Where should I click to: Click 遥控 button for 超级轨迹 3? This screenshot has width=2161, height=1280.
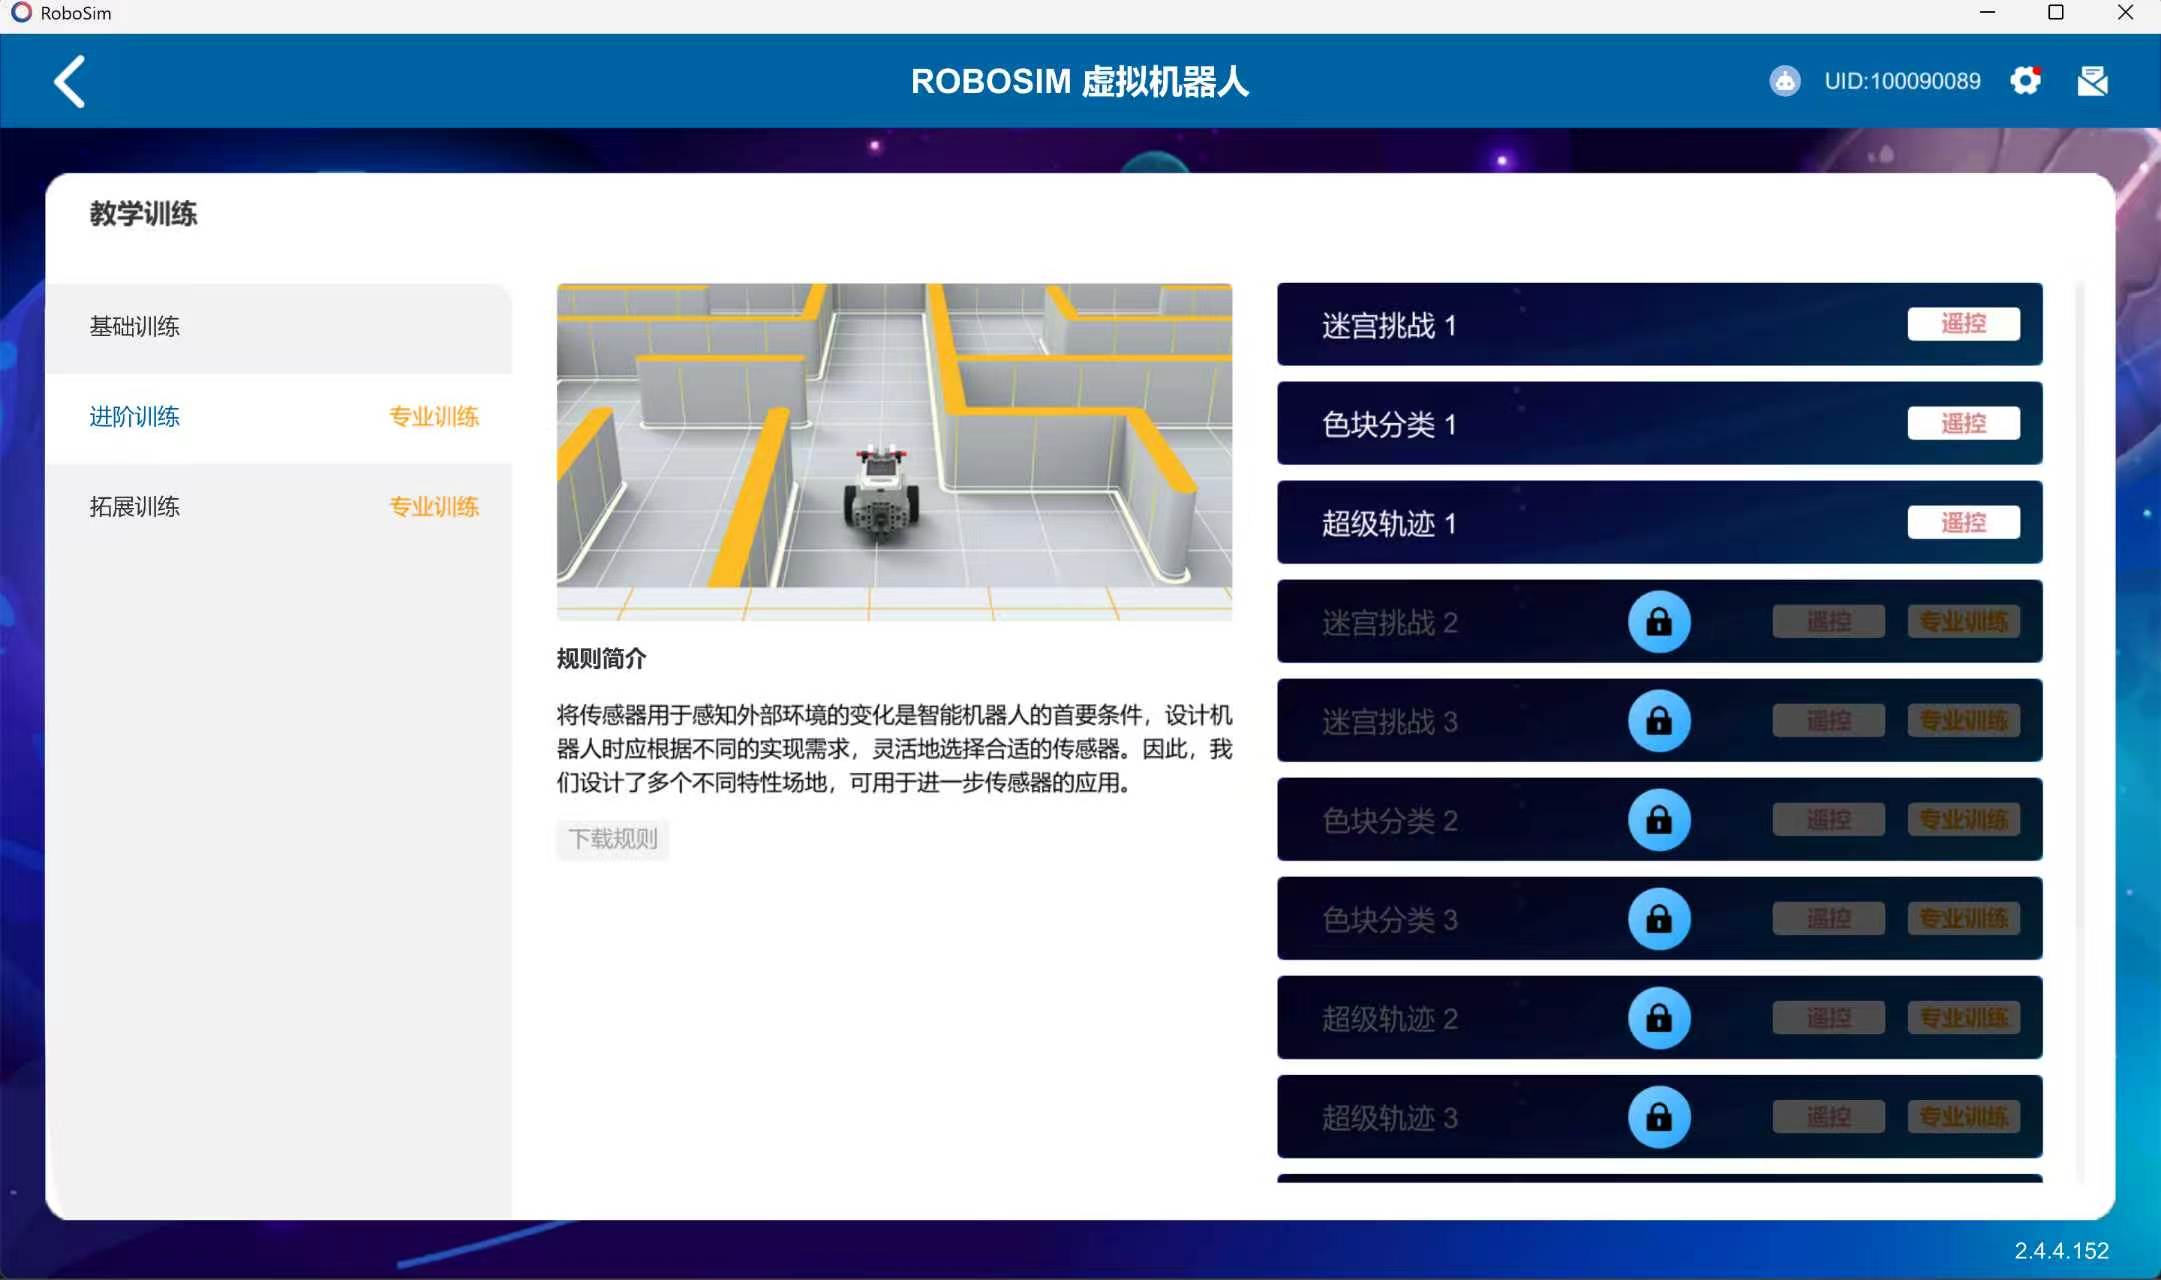click(1829, 1117)
